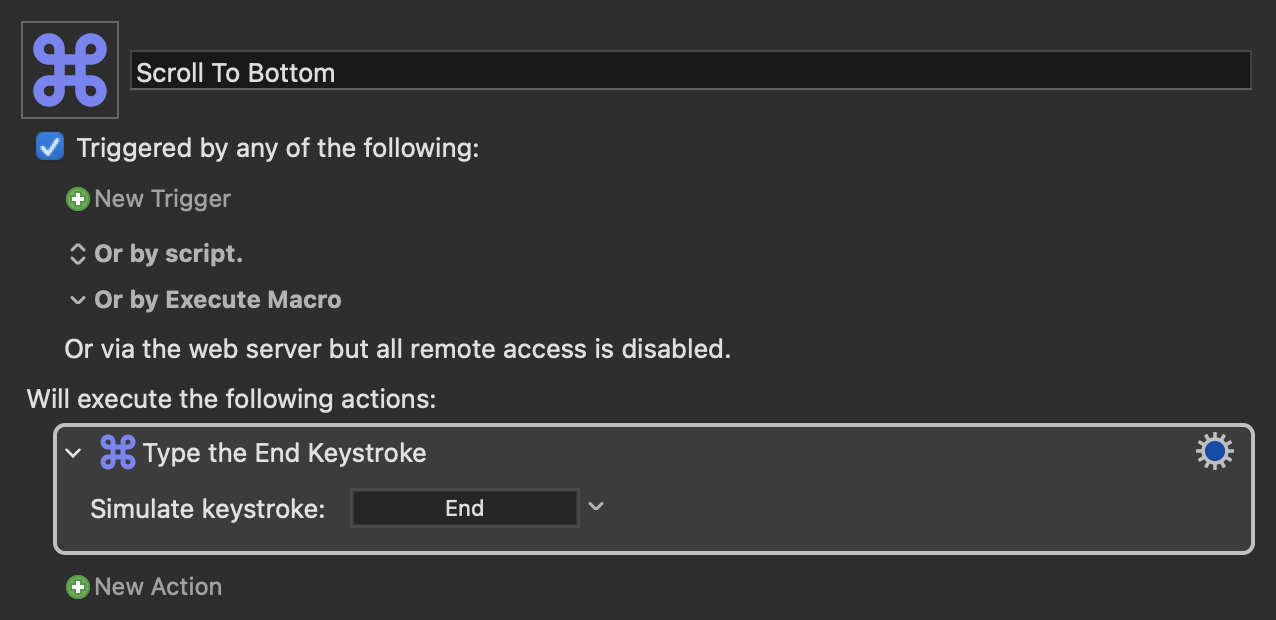Viewport: 1276px width, 620px height.
Task: Open the dropdown arrow next to the End keystroke field
Action: pos(596,507)
